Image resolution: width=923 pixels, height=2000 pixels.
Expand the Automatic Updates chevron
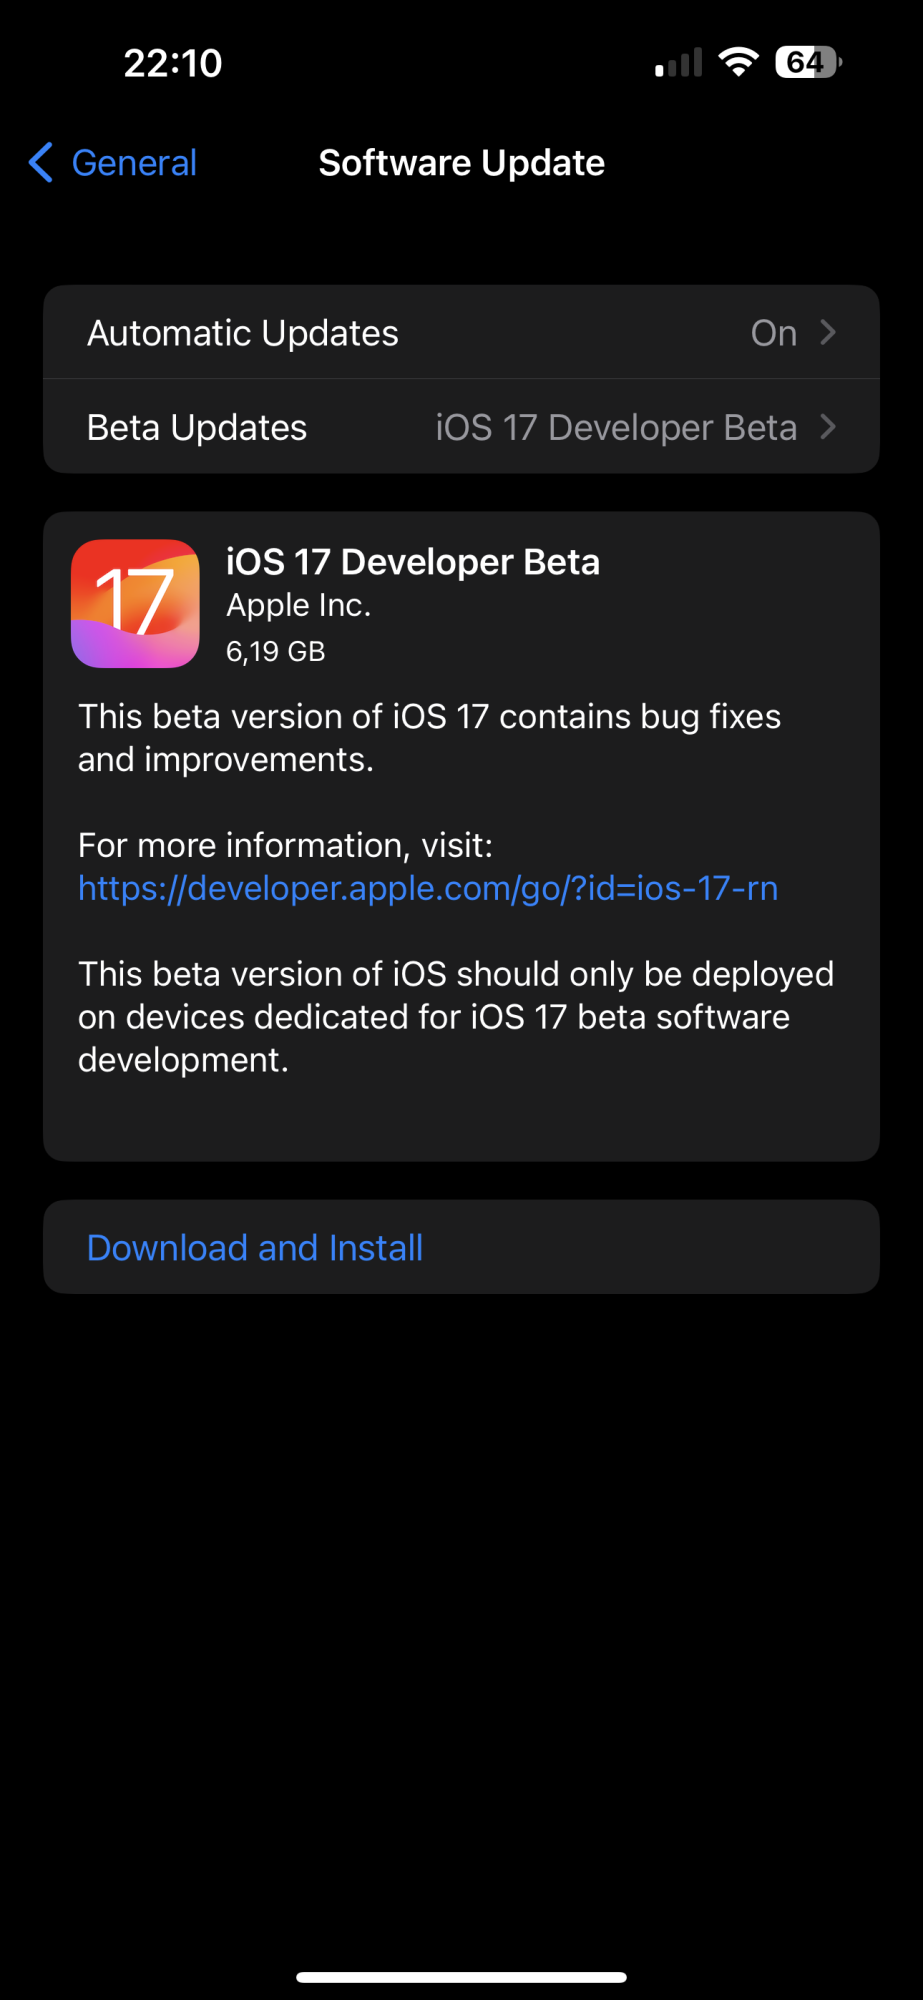pos(828,332)
